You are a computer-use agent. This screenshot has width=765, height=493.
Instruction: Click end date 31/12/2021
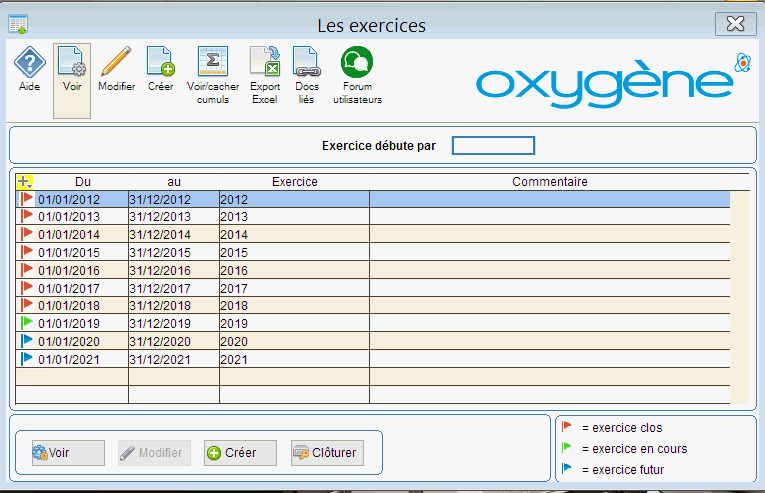(x=160, y=360)
